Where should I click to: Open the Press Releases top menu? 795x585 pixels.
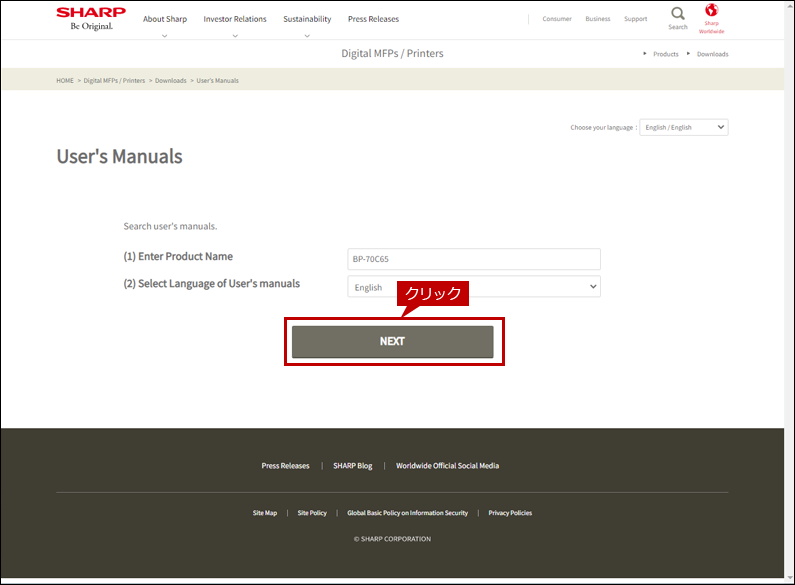(x=373, y=19)
